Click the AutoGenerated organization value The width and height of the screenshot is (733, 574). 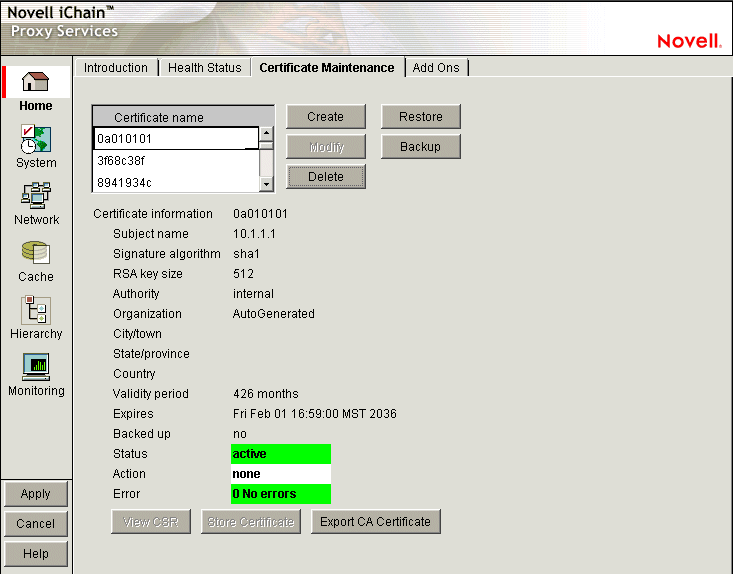pos(273,314)
